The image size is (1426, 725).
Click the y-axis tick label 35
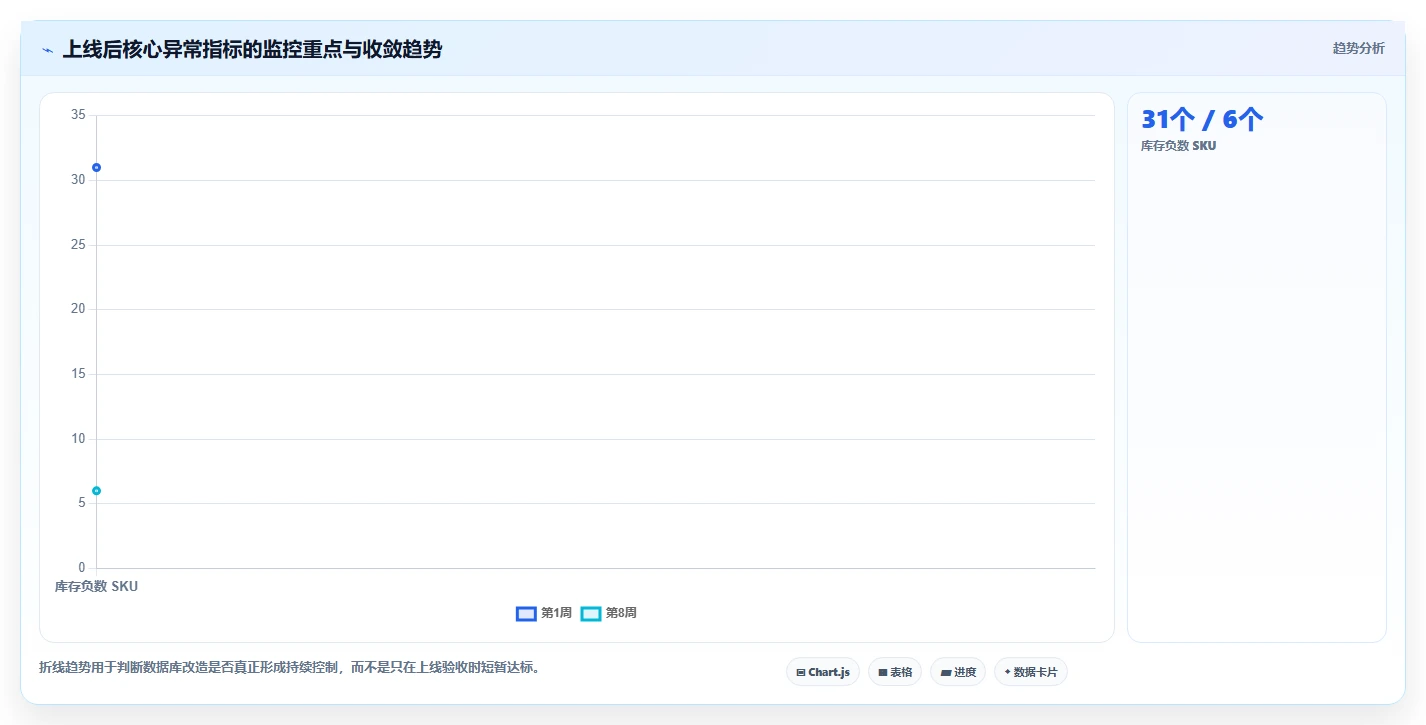coord(79,115)
